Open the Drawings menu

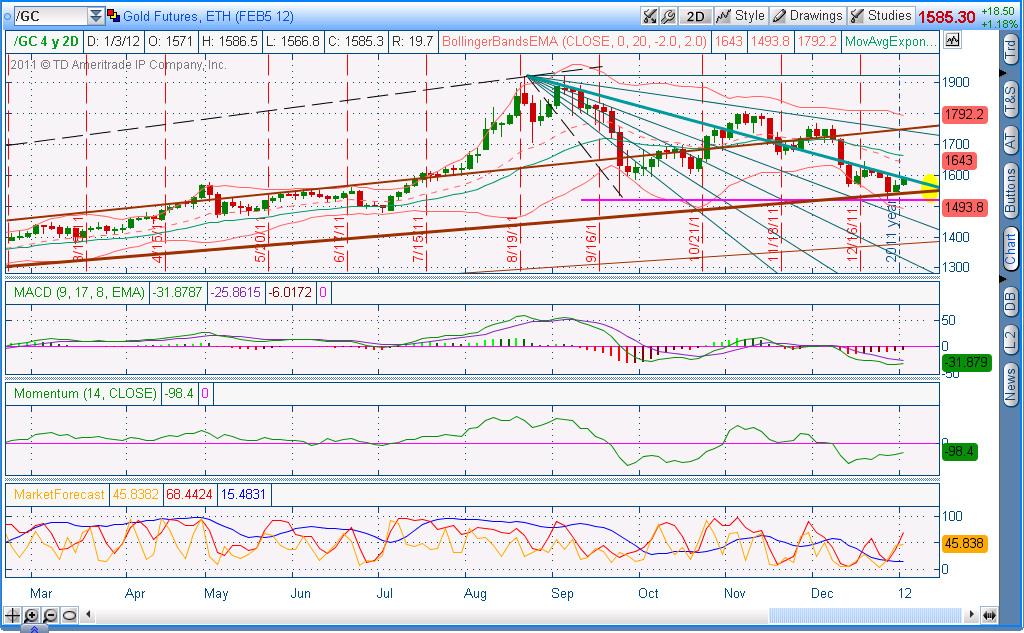coord(807,16)
